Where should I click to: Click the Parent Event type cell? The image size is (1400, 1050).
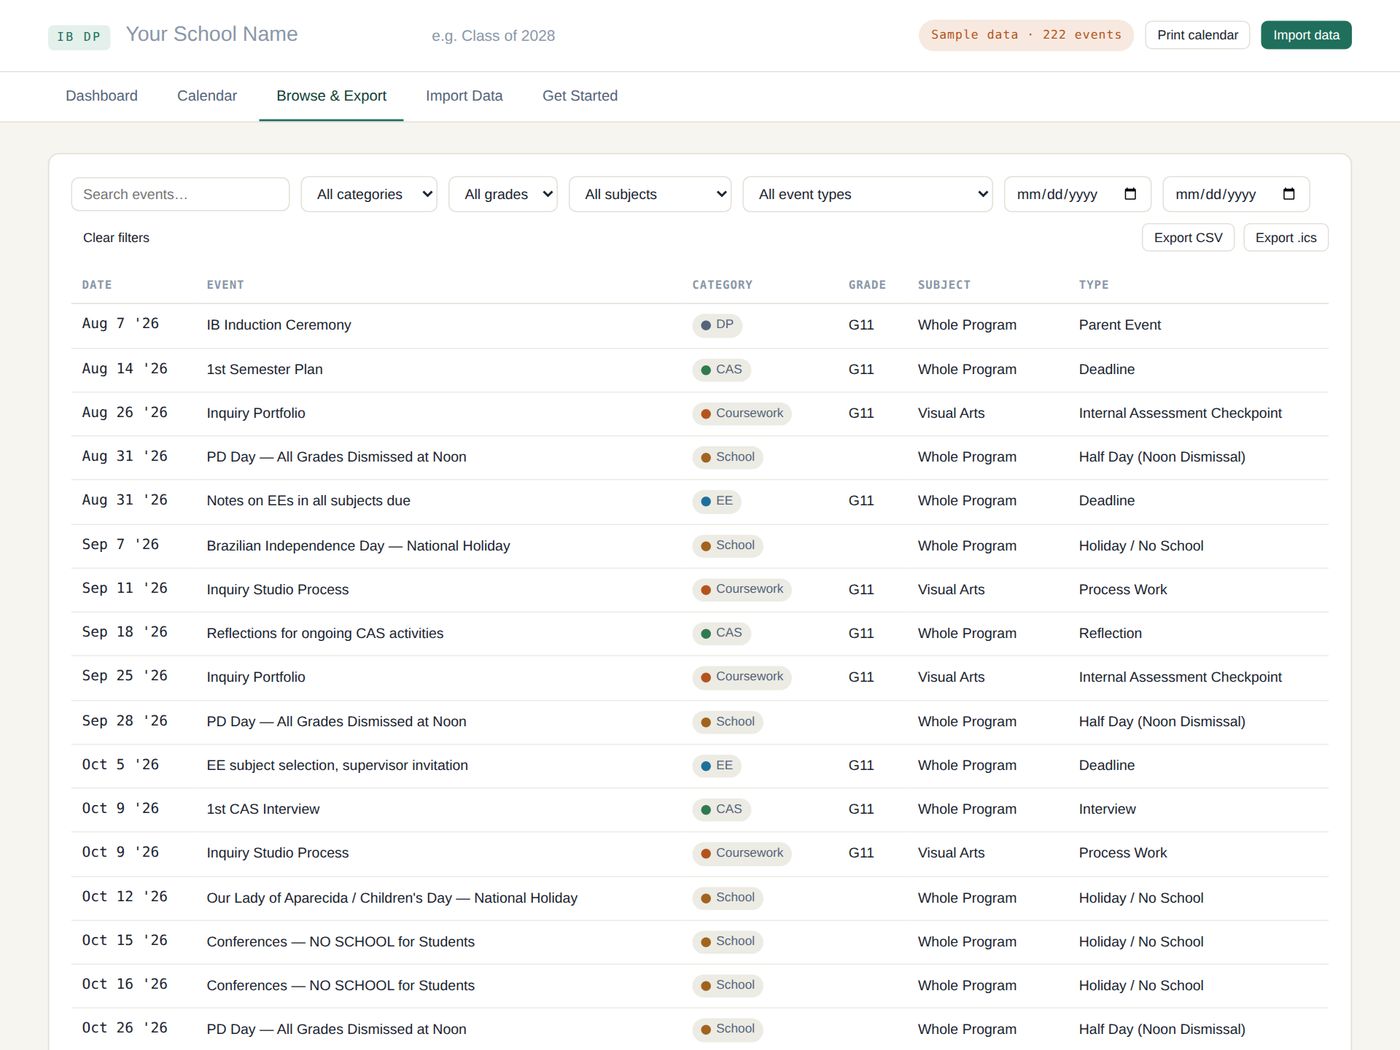point(1120,325)
